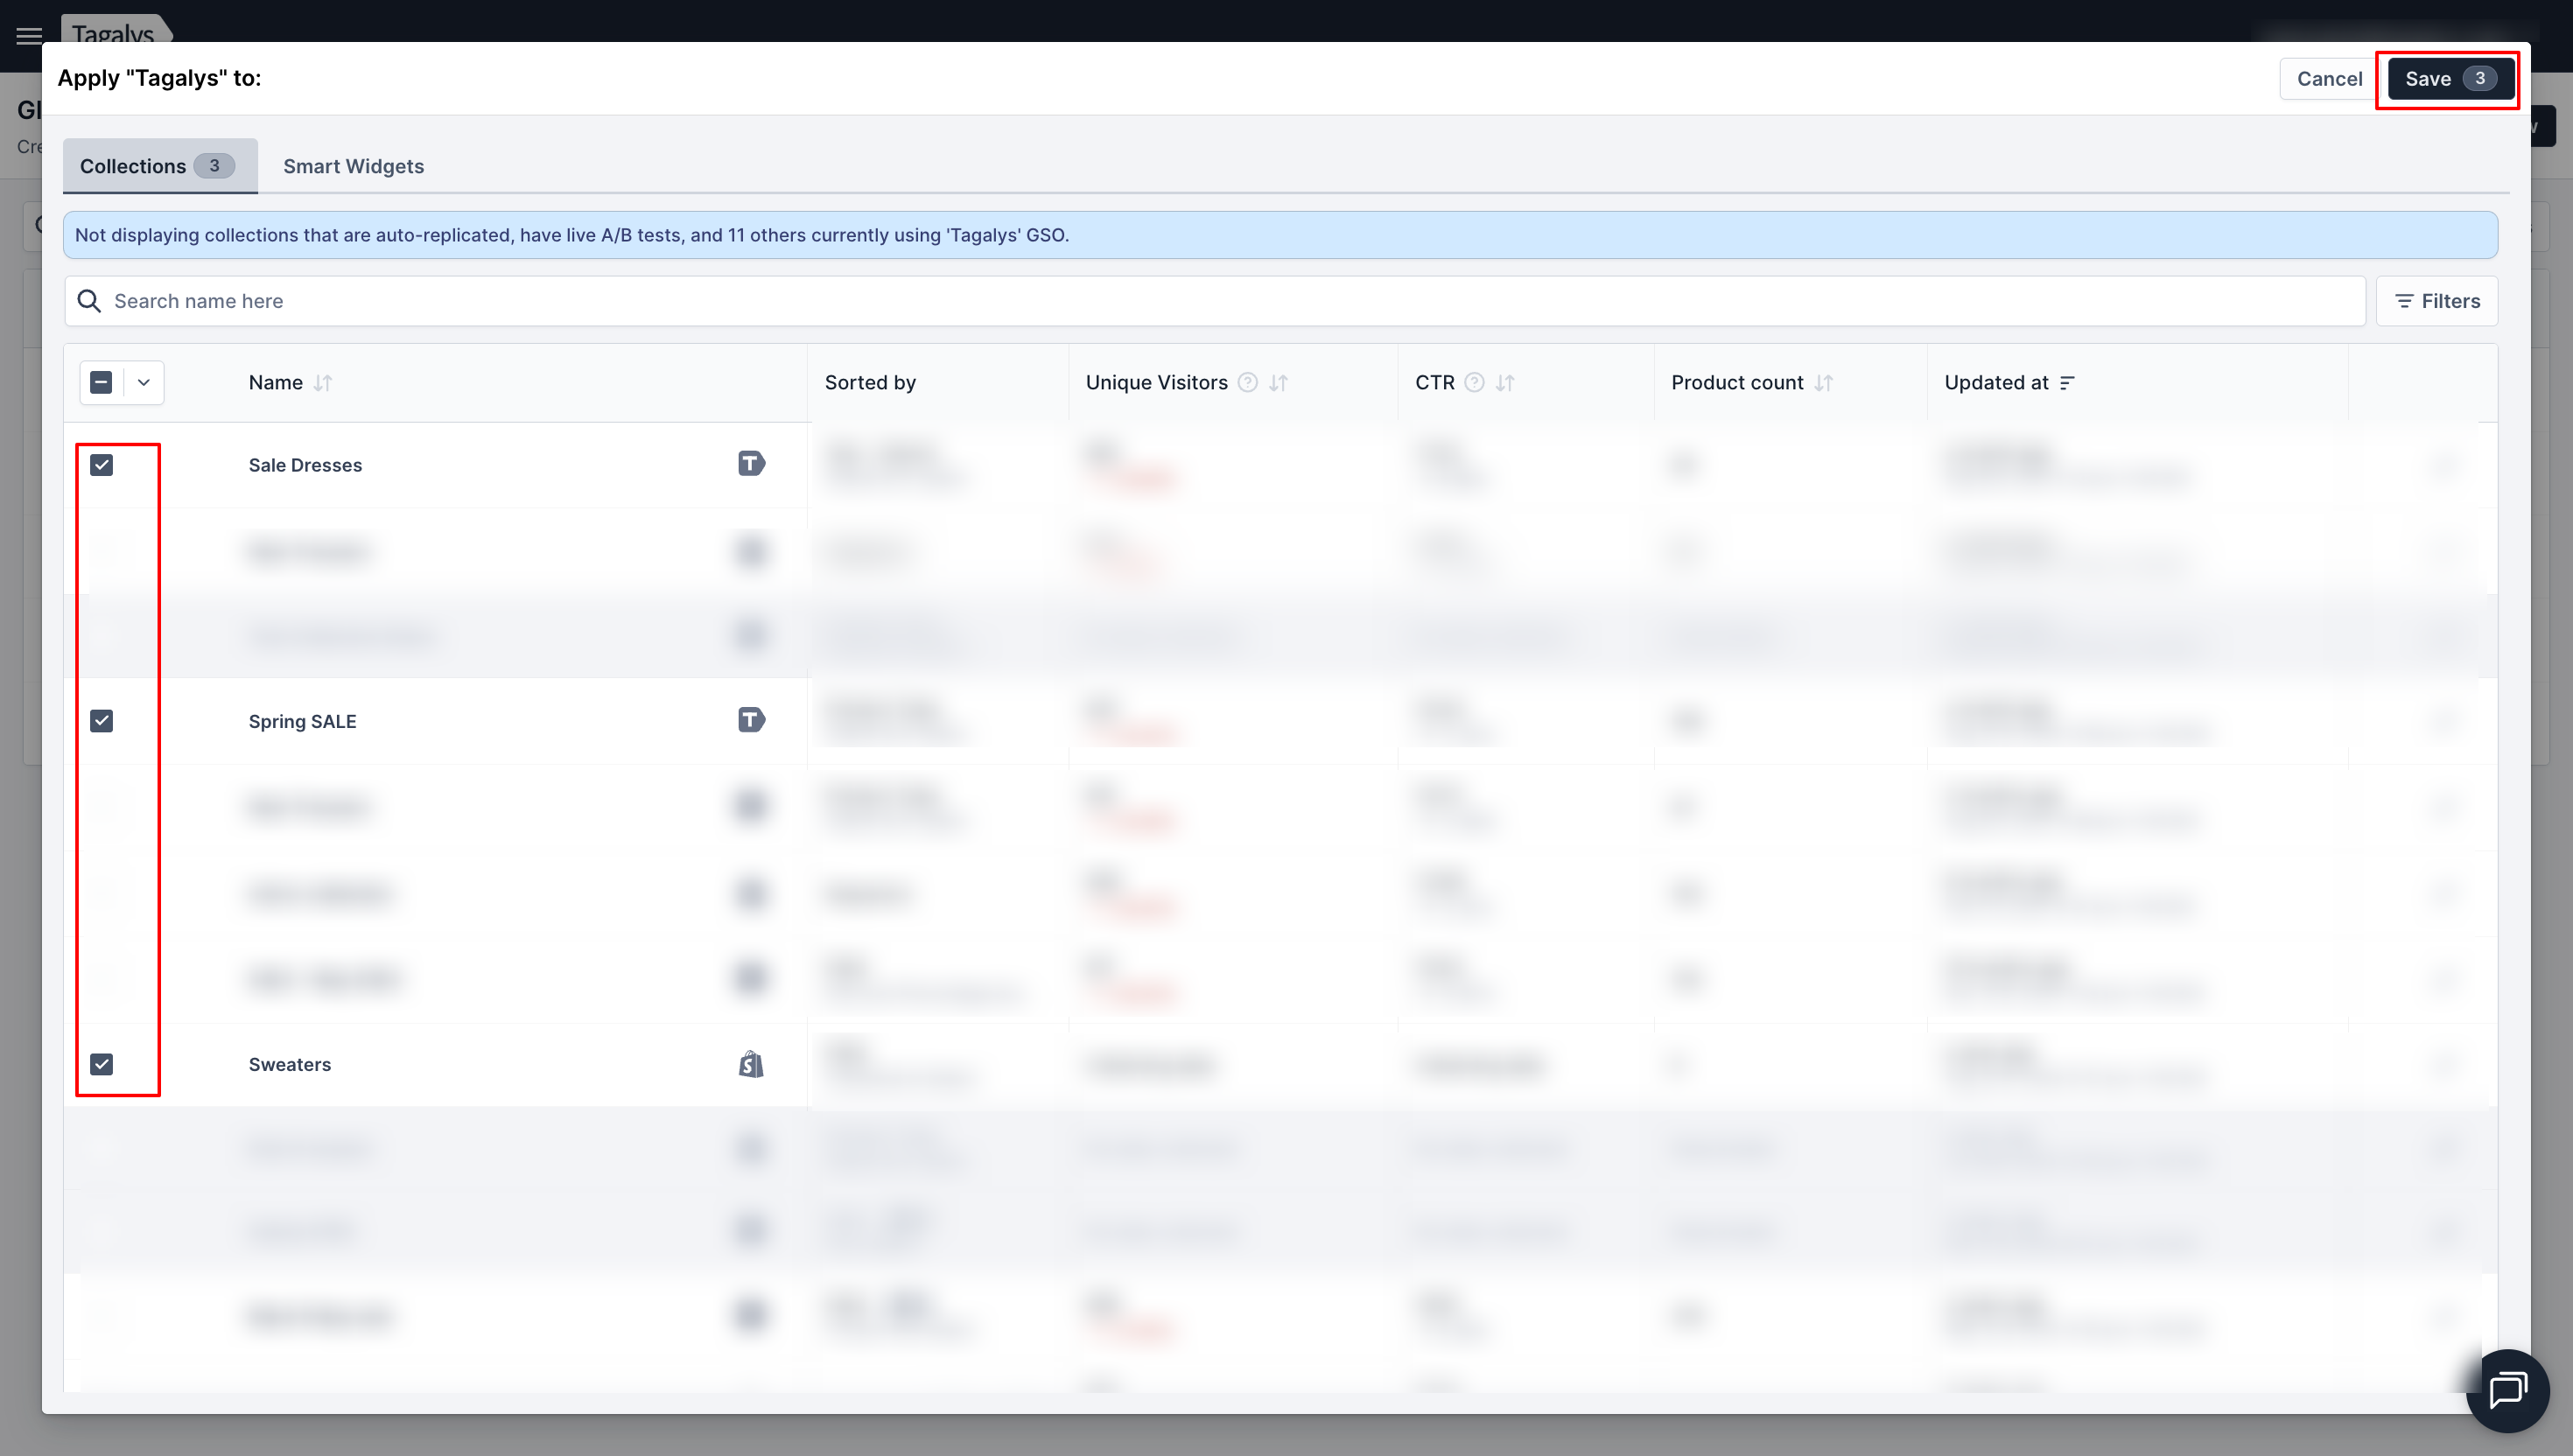Image resolution: width=2573 pixels, height=1456 pixels.
Task: Uncheck the Sweaters checkbox
Action: 102,1064
